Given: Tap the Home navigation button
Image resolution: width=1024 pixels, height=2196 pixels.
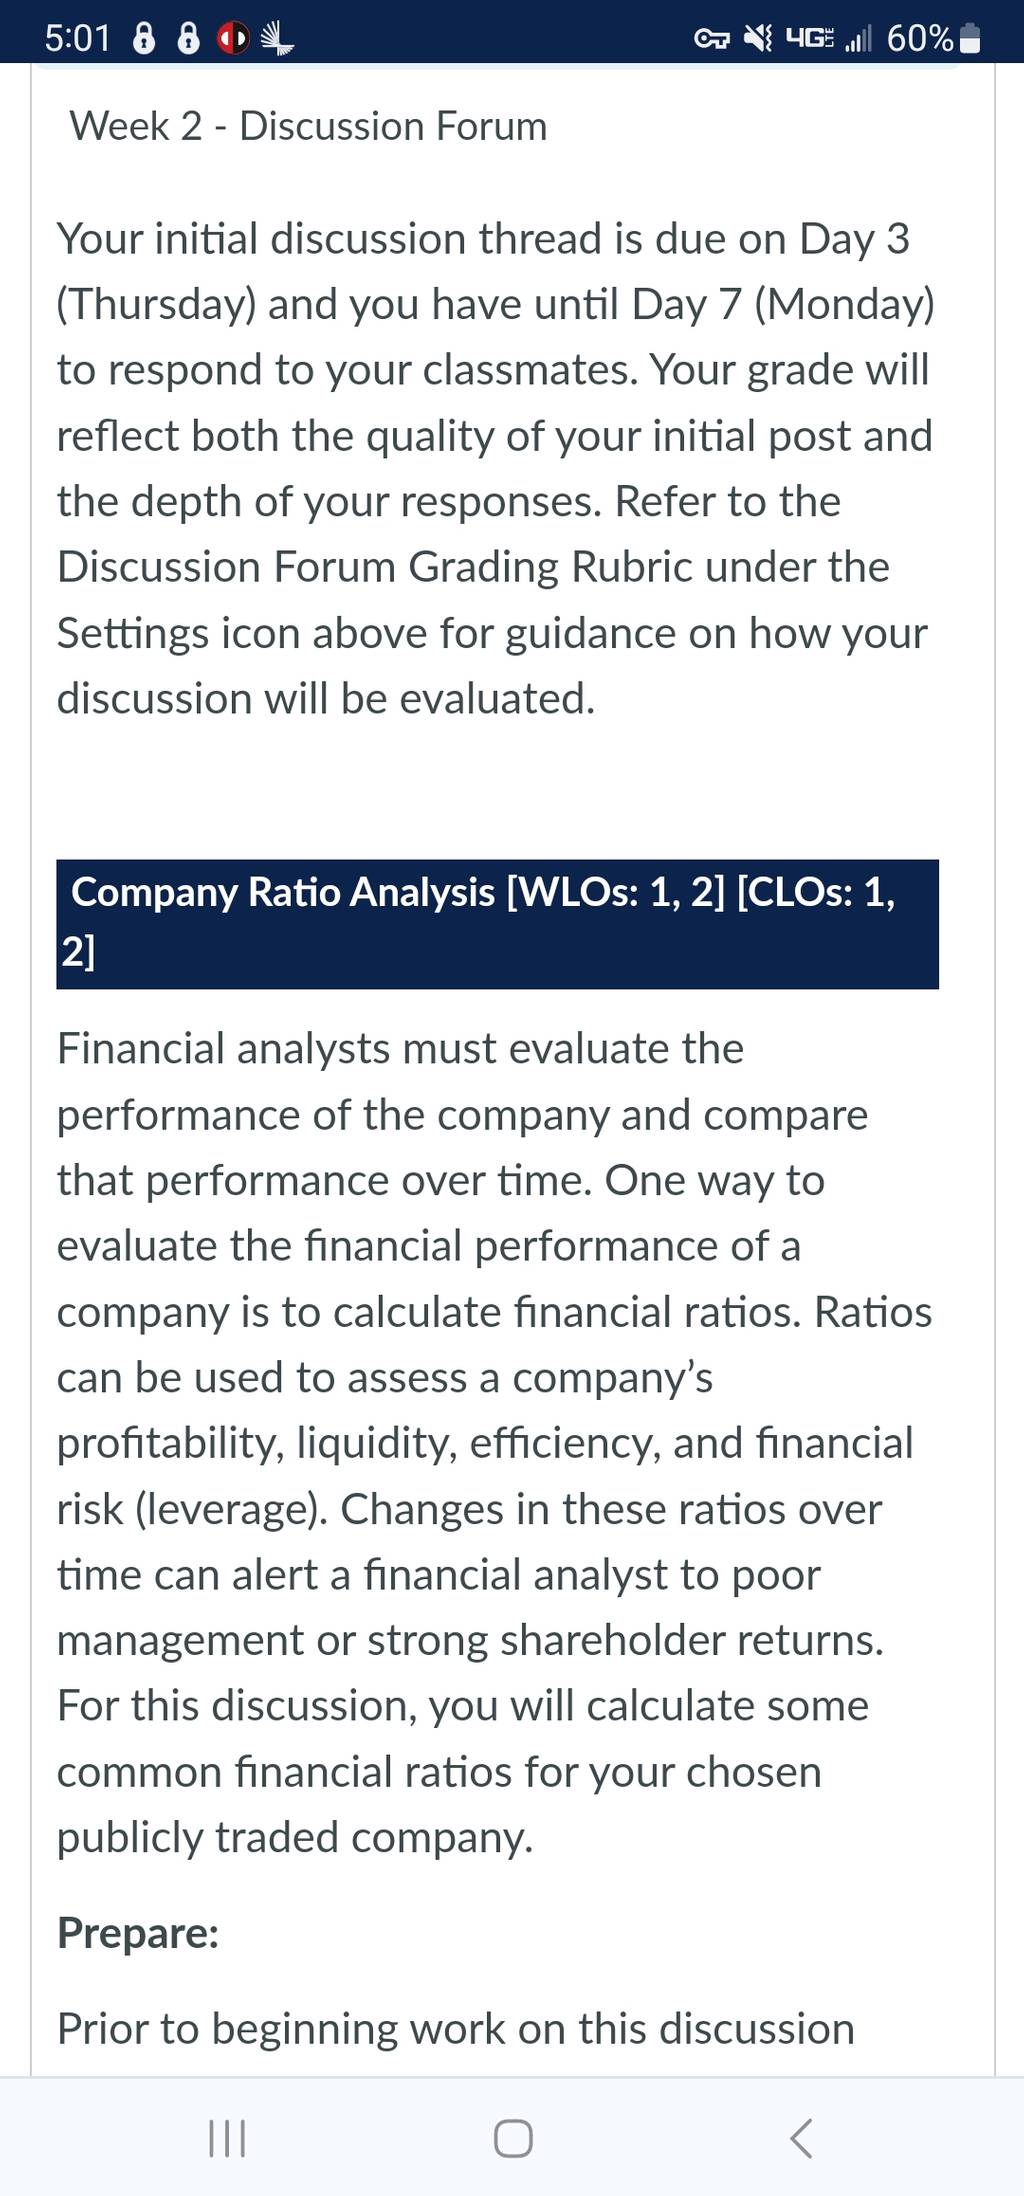Looking at the screenshot, I should coord(513,2138).
